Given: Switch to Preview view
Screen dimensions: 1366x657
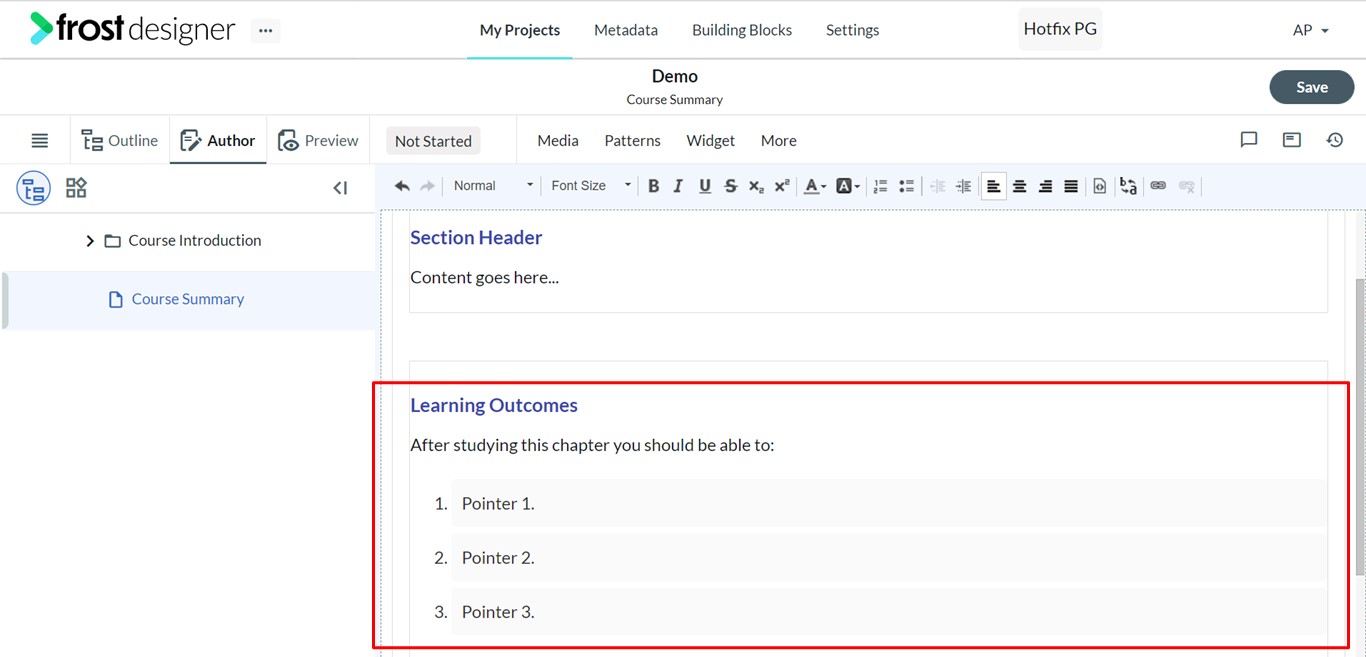Looking at the screenshot, I should pyautogui.click(x=318, y=141).
